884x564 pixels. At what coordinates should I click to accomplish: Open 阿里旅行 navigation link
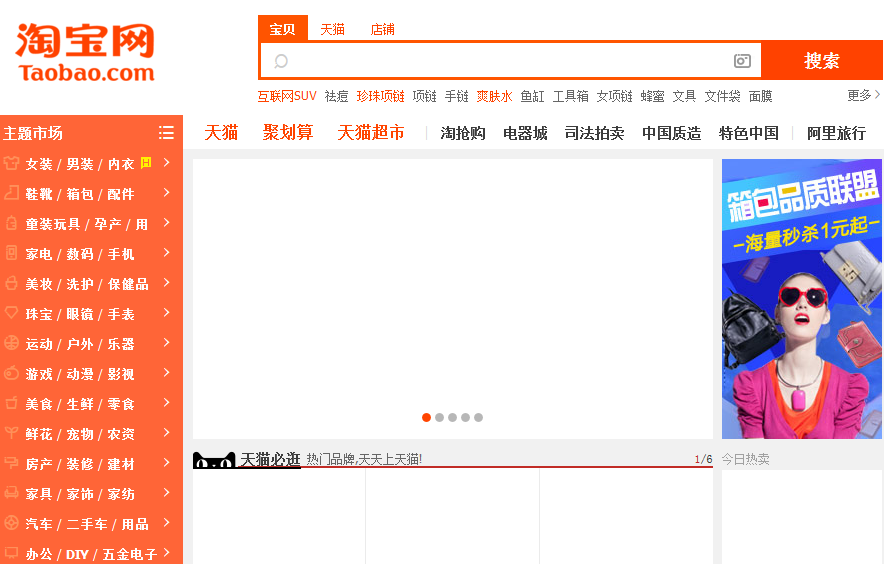836,133
